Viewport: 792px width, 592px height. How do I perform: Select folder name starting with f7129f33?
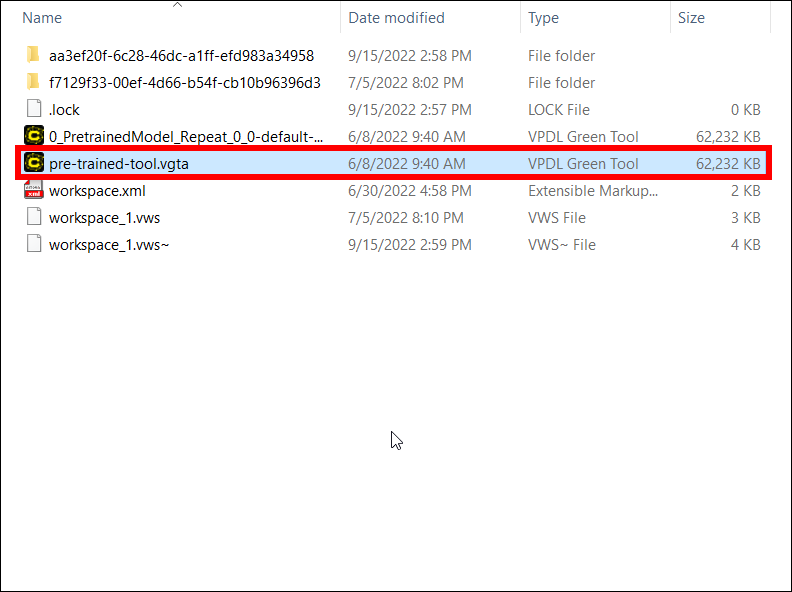[x=184, y=83]
